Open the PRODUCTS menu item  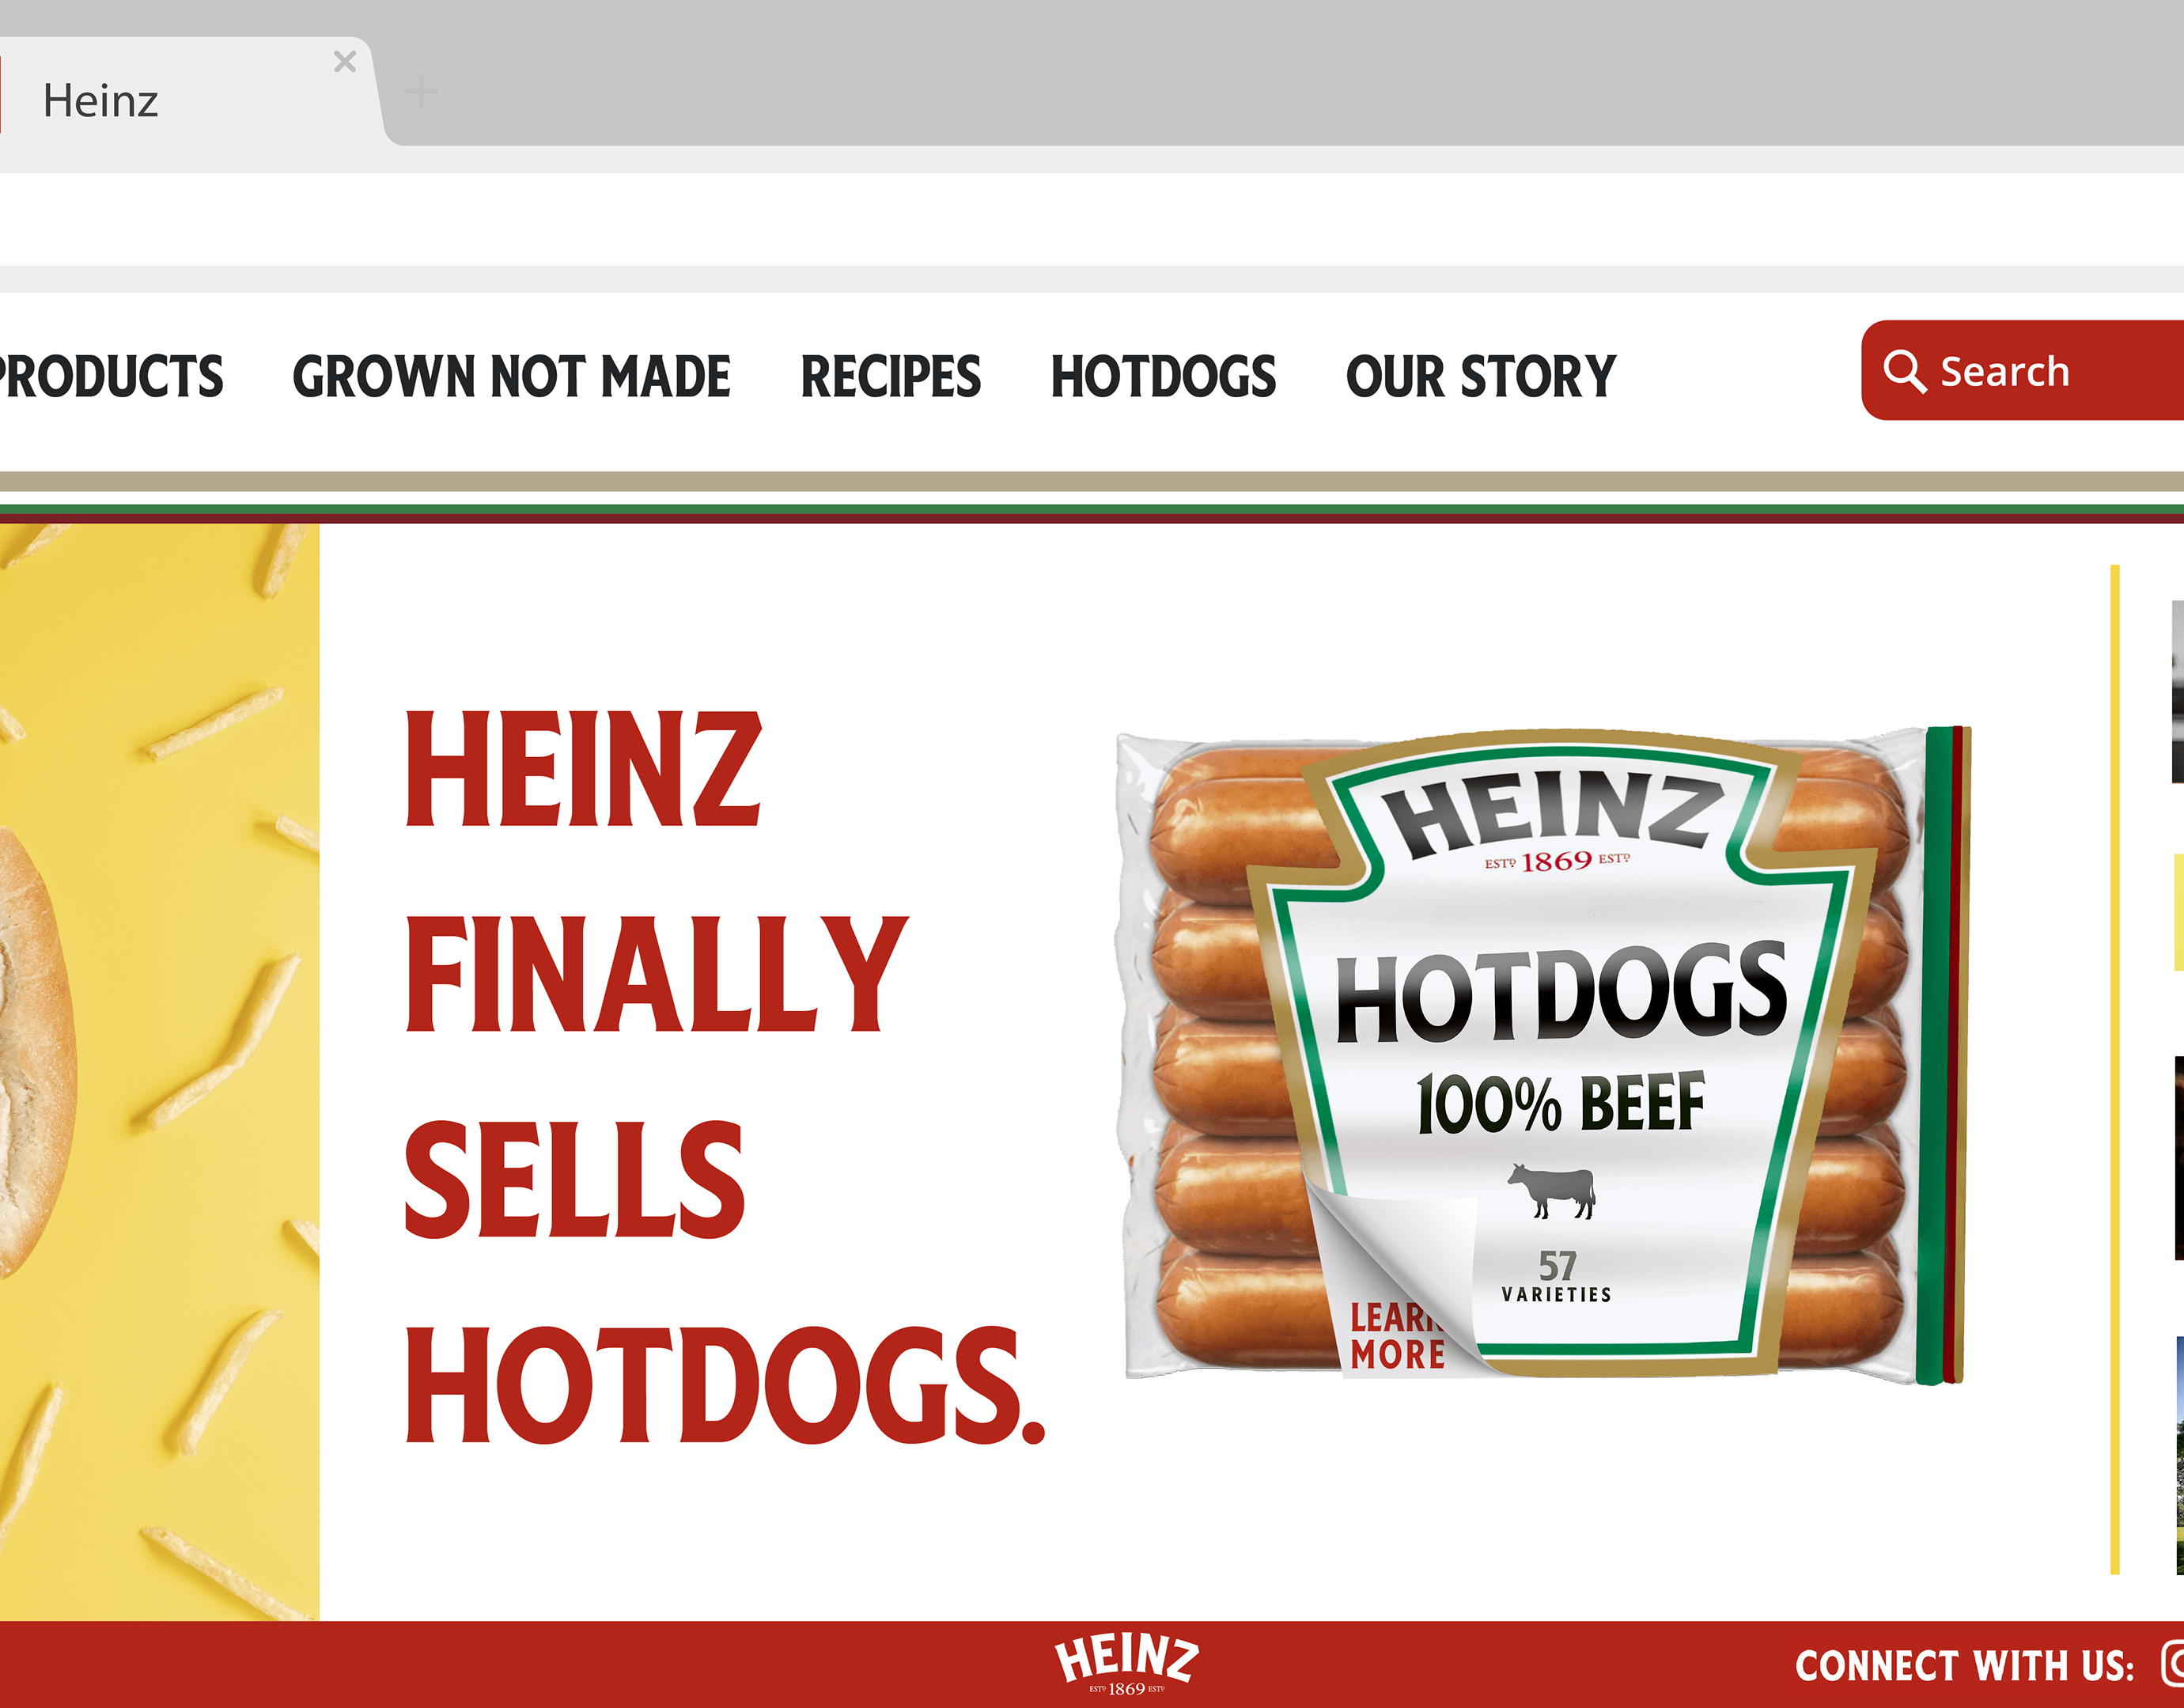tap(111, 376)
